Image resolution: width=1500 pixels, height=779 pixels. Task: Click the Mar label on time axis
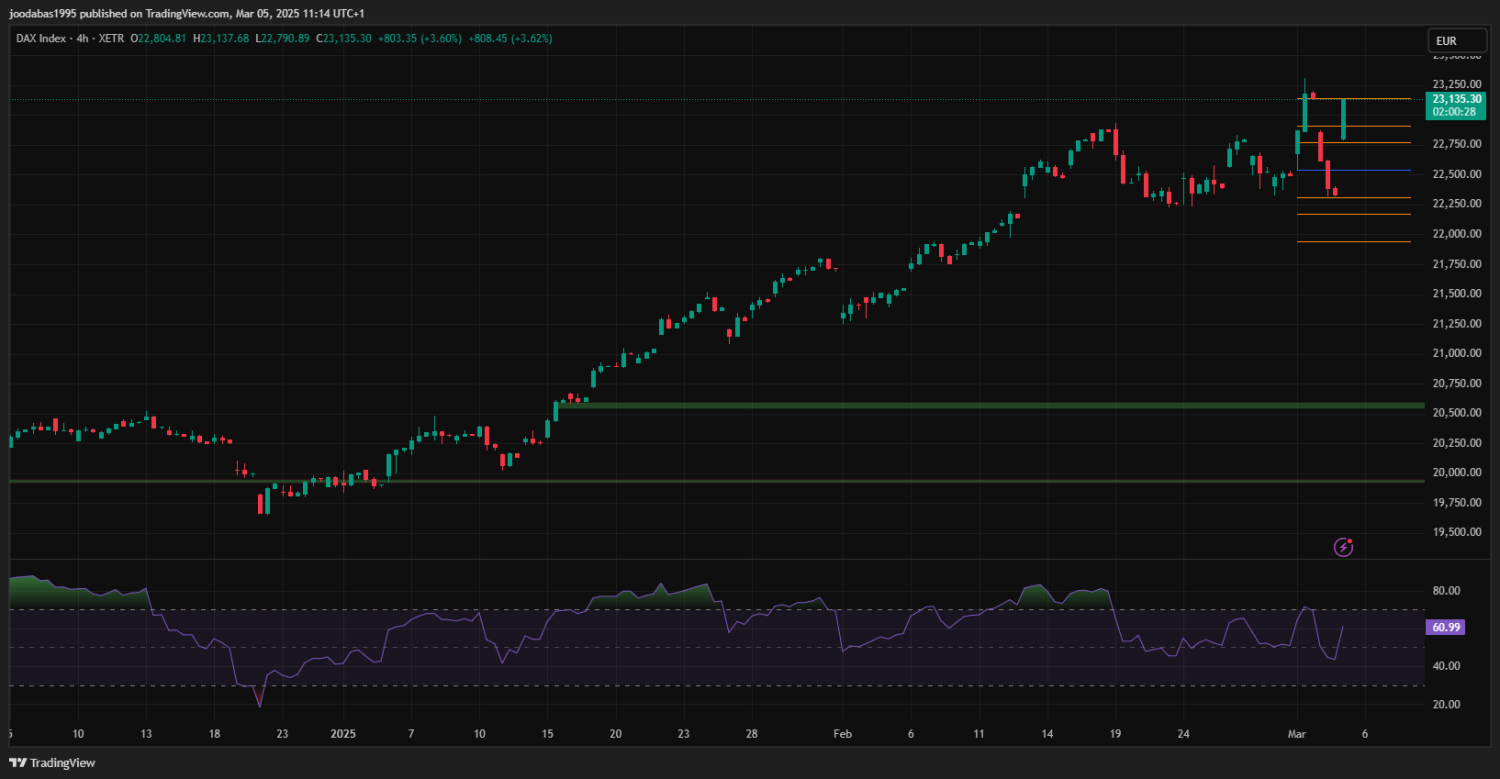pyautogui.click(x=1297, y=733)
